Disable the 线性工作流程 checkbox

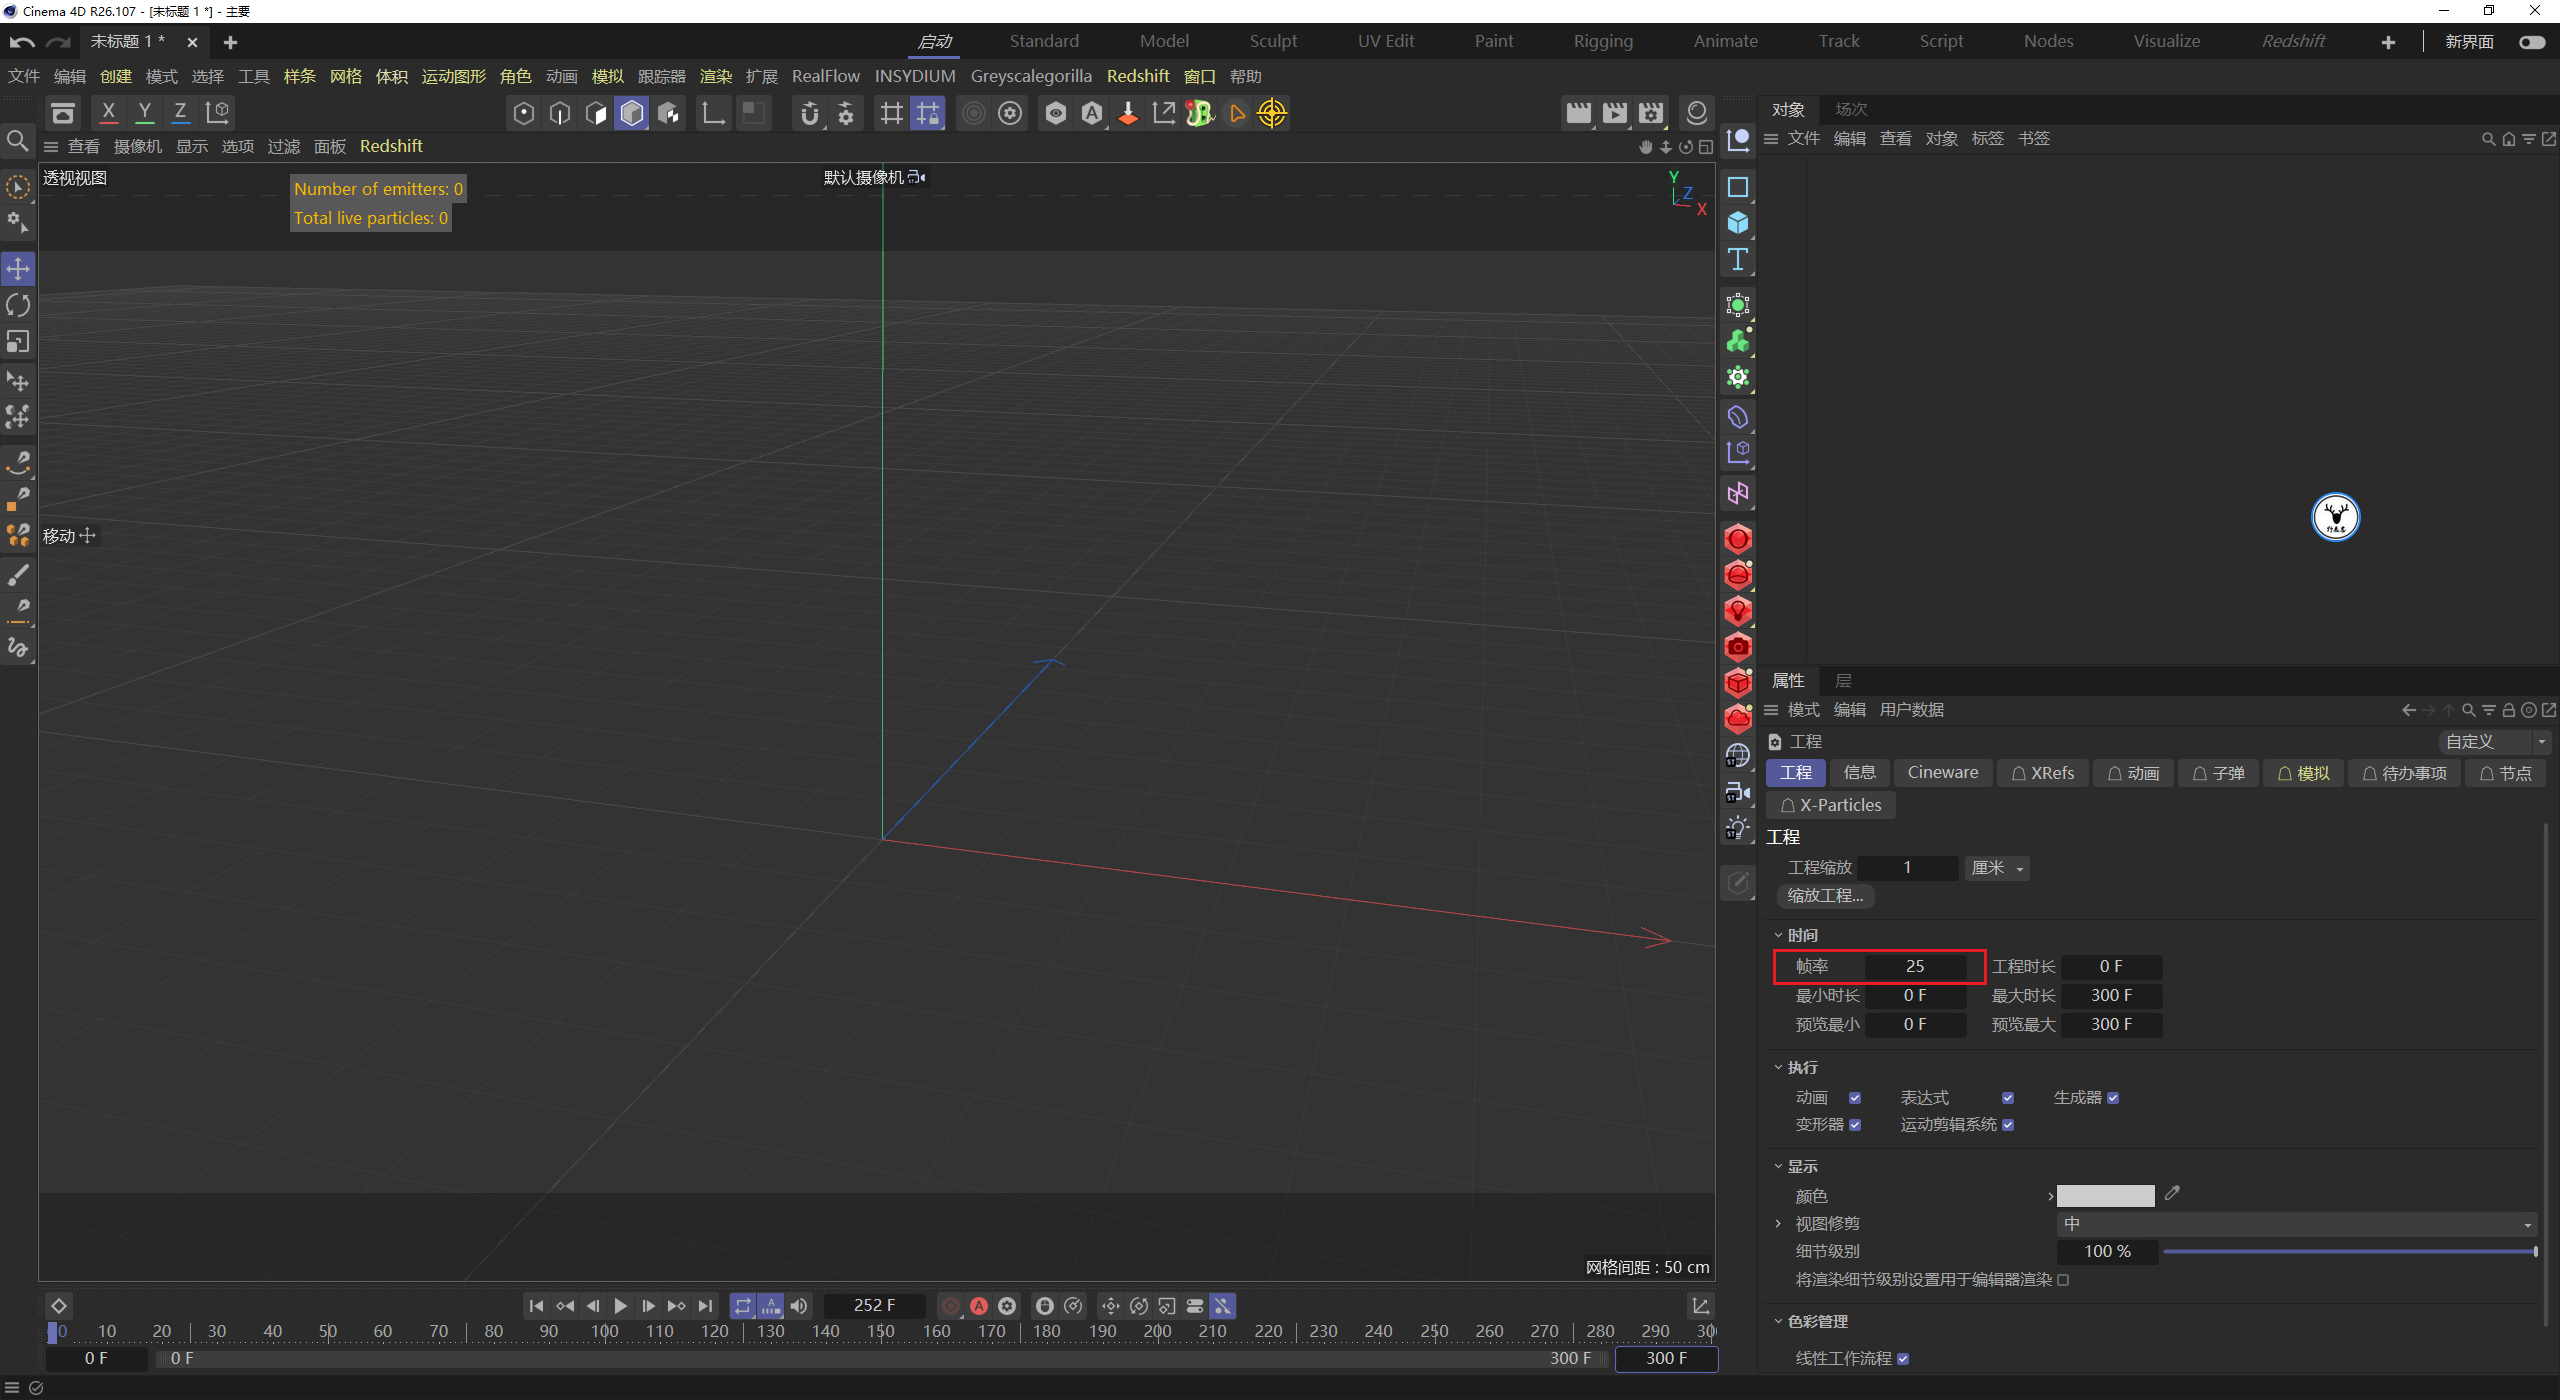point(1903,1359)
